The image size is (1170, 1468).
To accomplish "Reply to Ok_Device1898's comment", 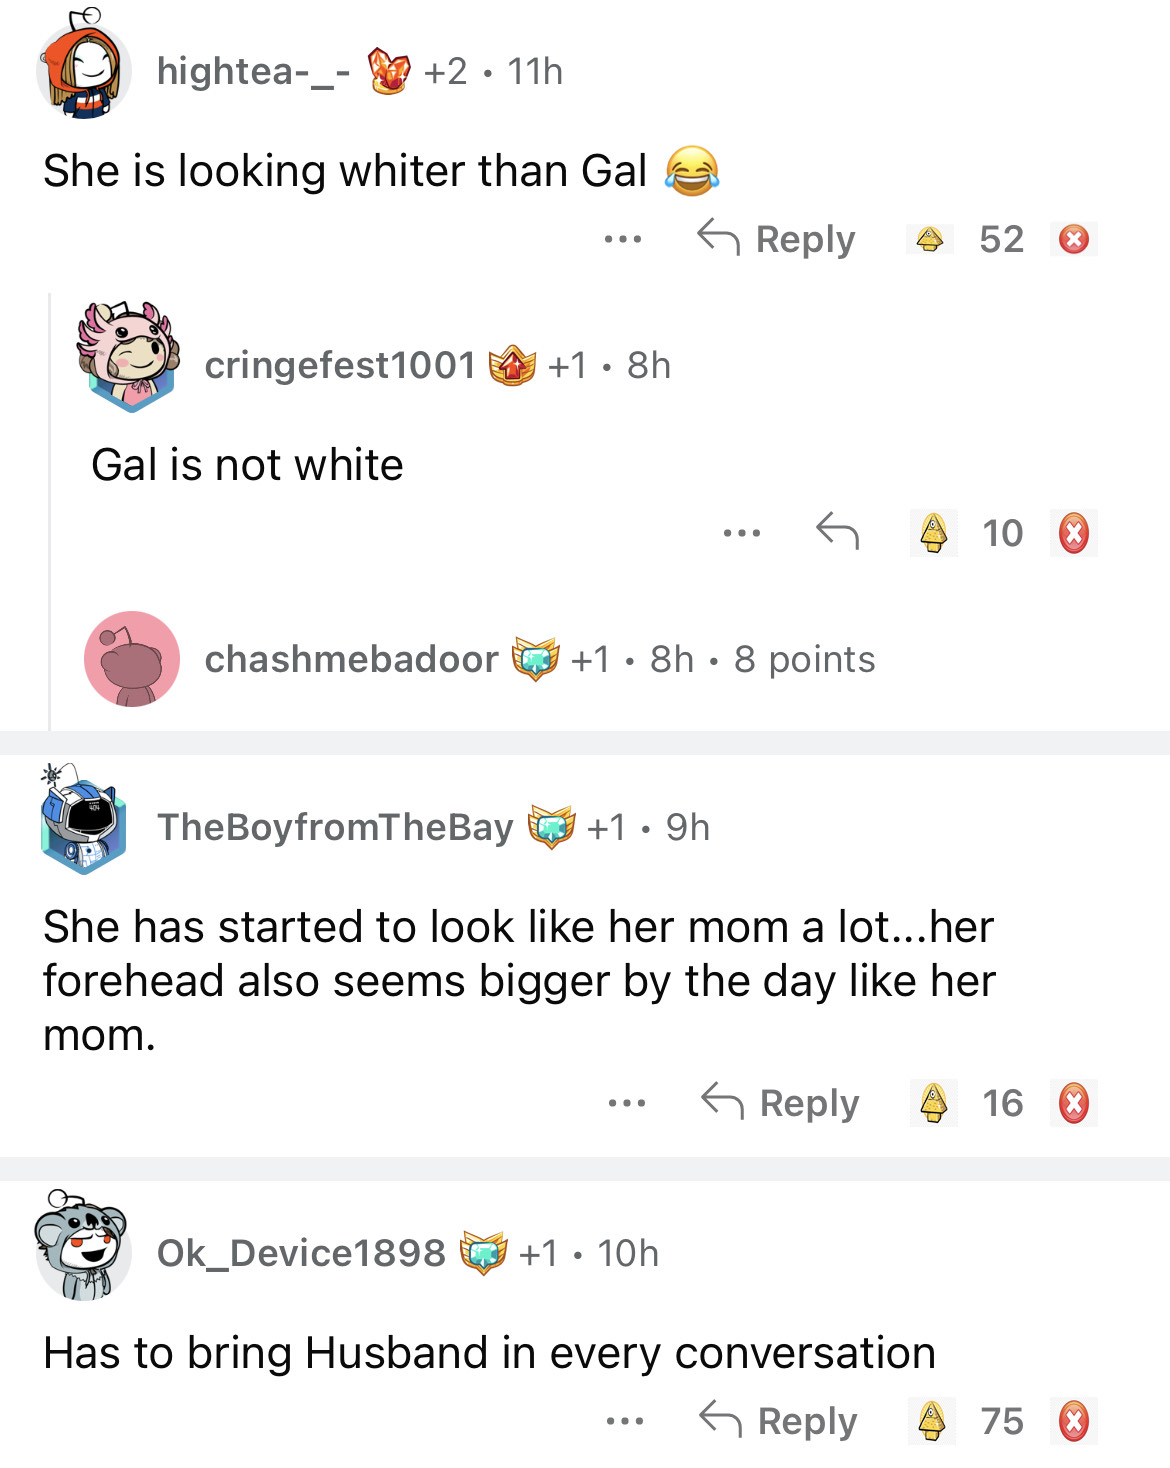I will click(778, 1421).
